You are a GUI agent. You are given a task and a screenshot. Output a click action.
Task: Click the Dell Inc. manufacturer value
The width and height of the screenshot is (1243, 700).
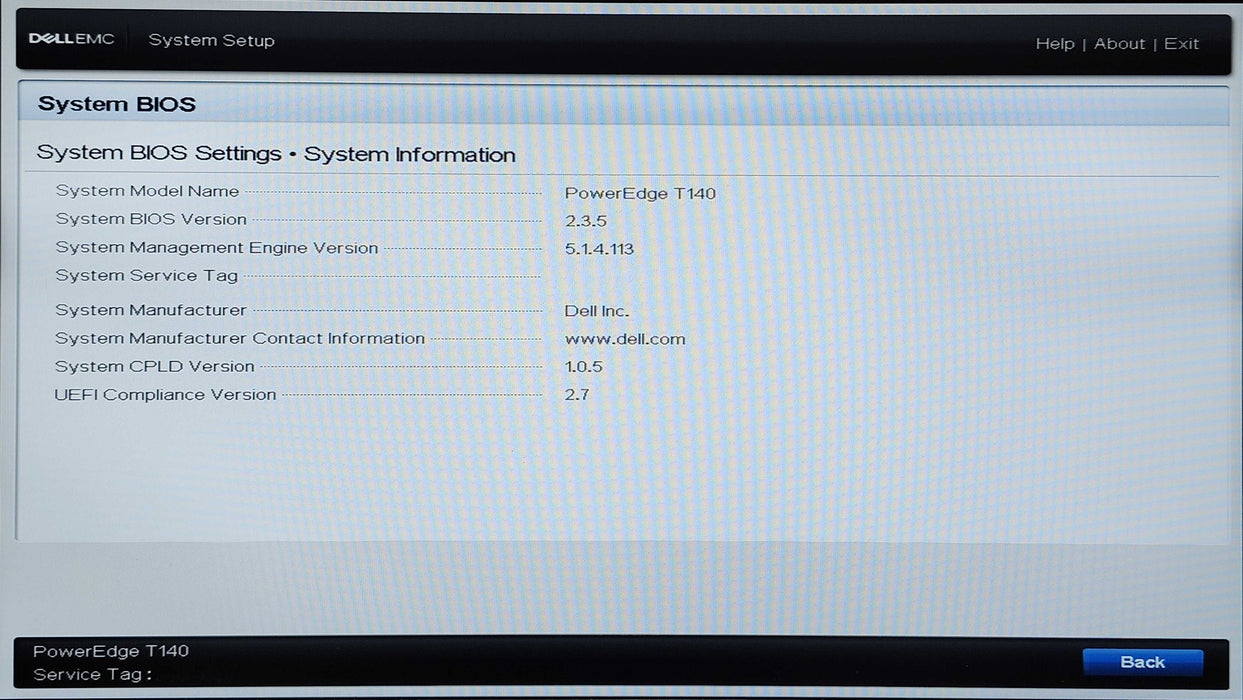coord(597,311)
